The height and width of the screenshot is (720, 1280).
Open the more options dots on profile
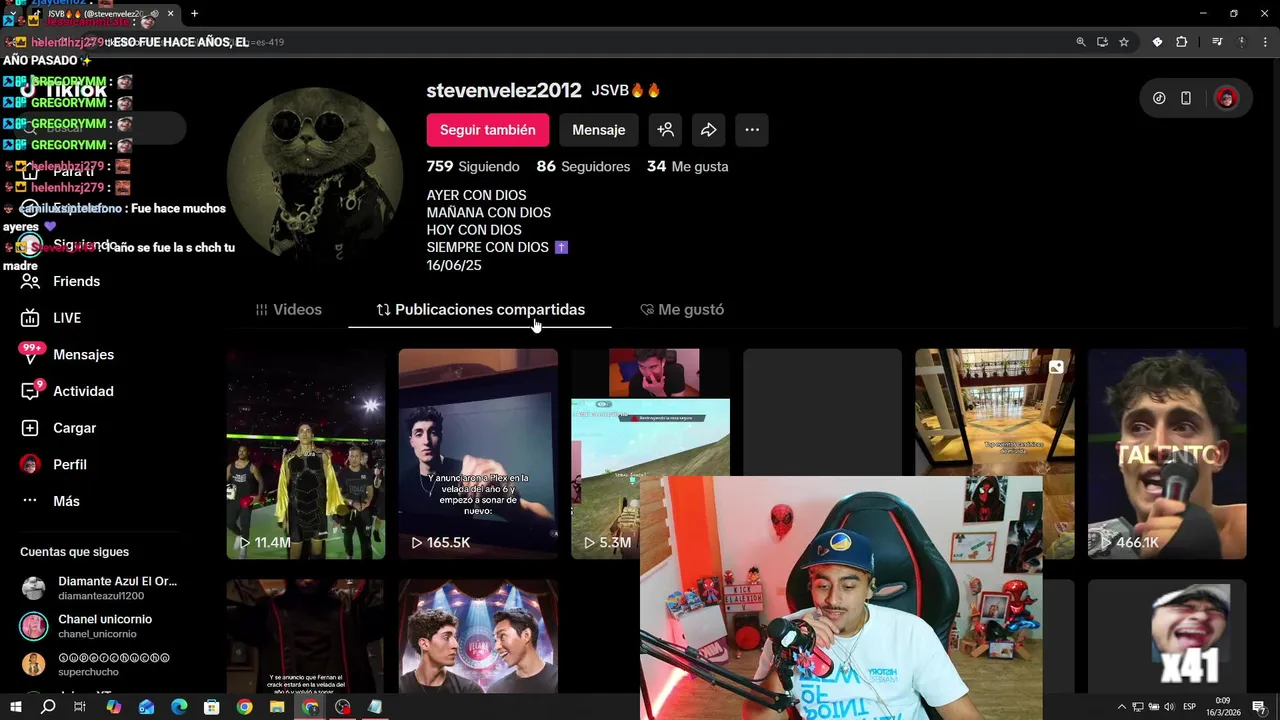coord(752,130)
